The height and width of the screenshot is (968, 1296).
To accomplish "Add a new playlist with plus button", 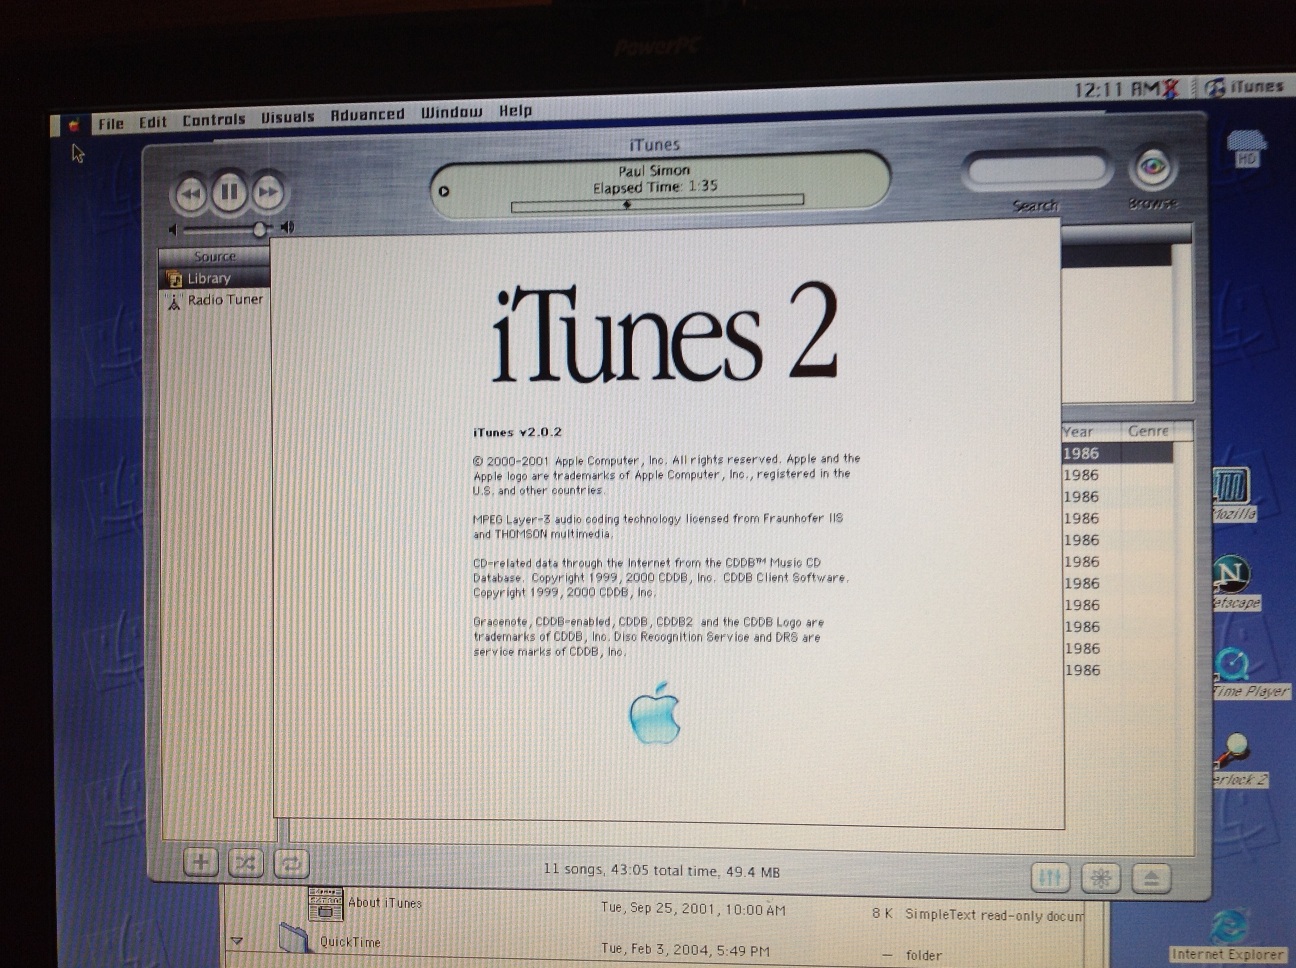I will [x=201, y=862].
